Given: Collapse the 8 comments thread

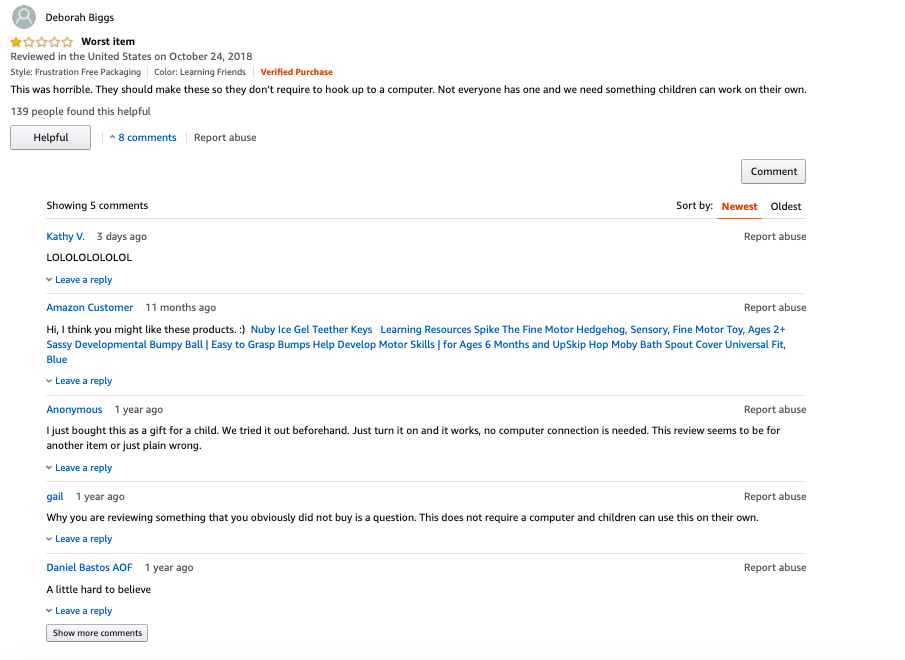Looking at the screenshot, I should (143, 138).
